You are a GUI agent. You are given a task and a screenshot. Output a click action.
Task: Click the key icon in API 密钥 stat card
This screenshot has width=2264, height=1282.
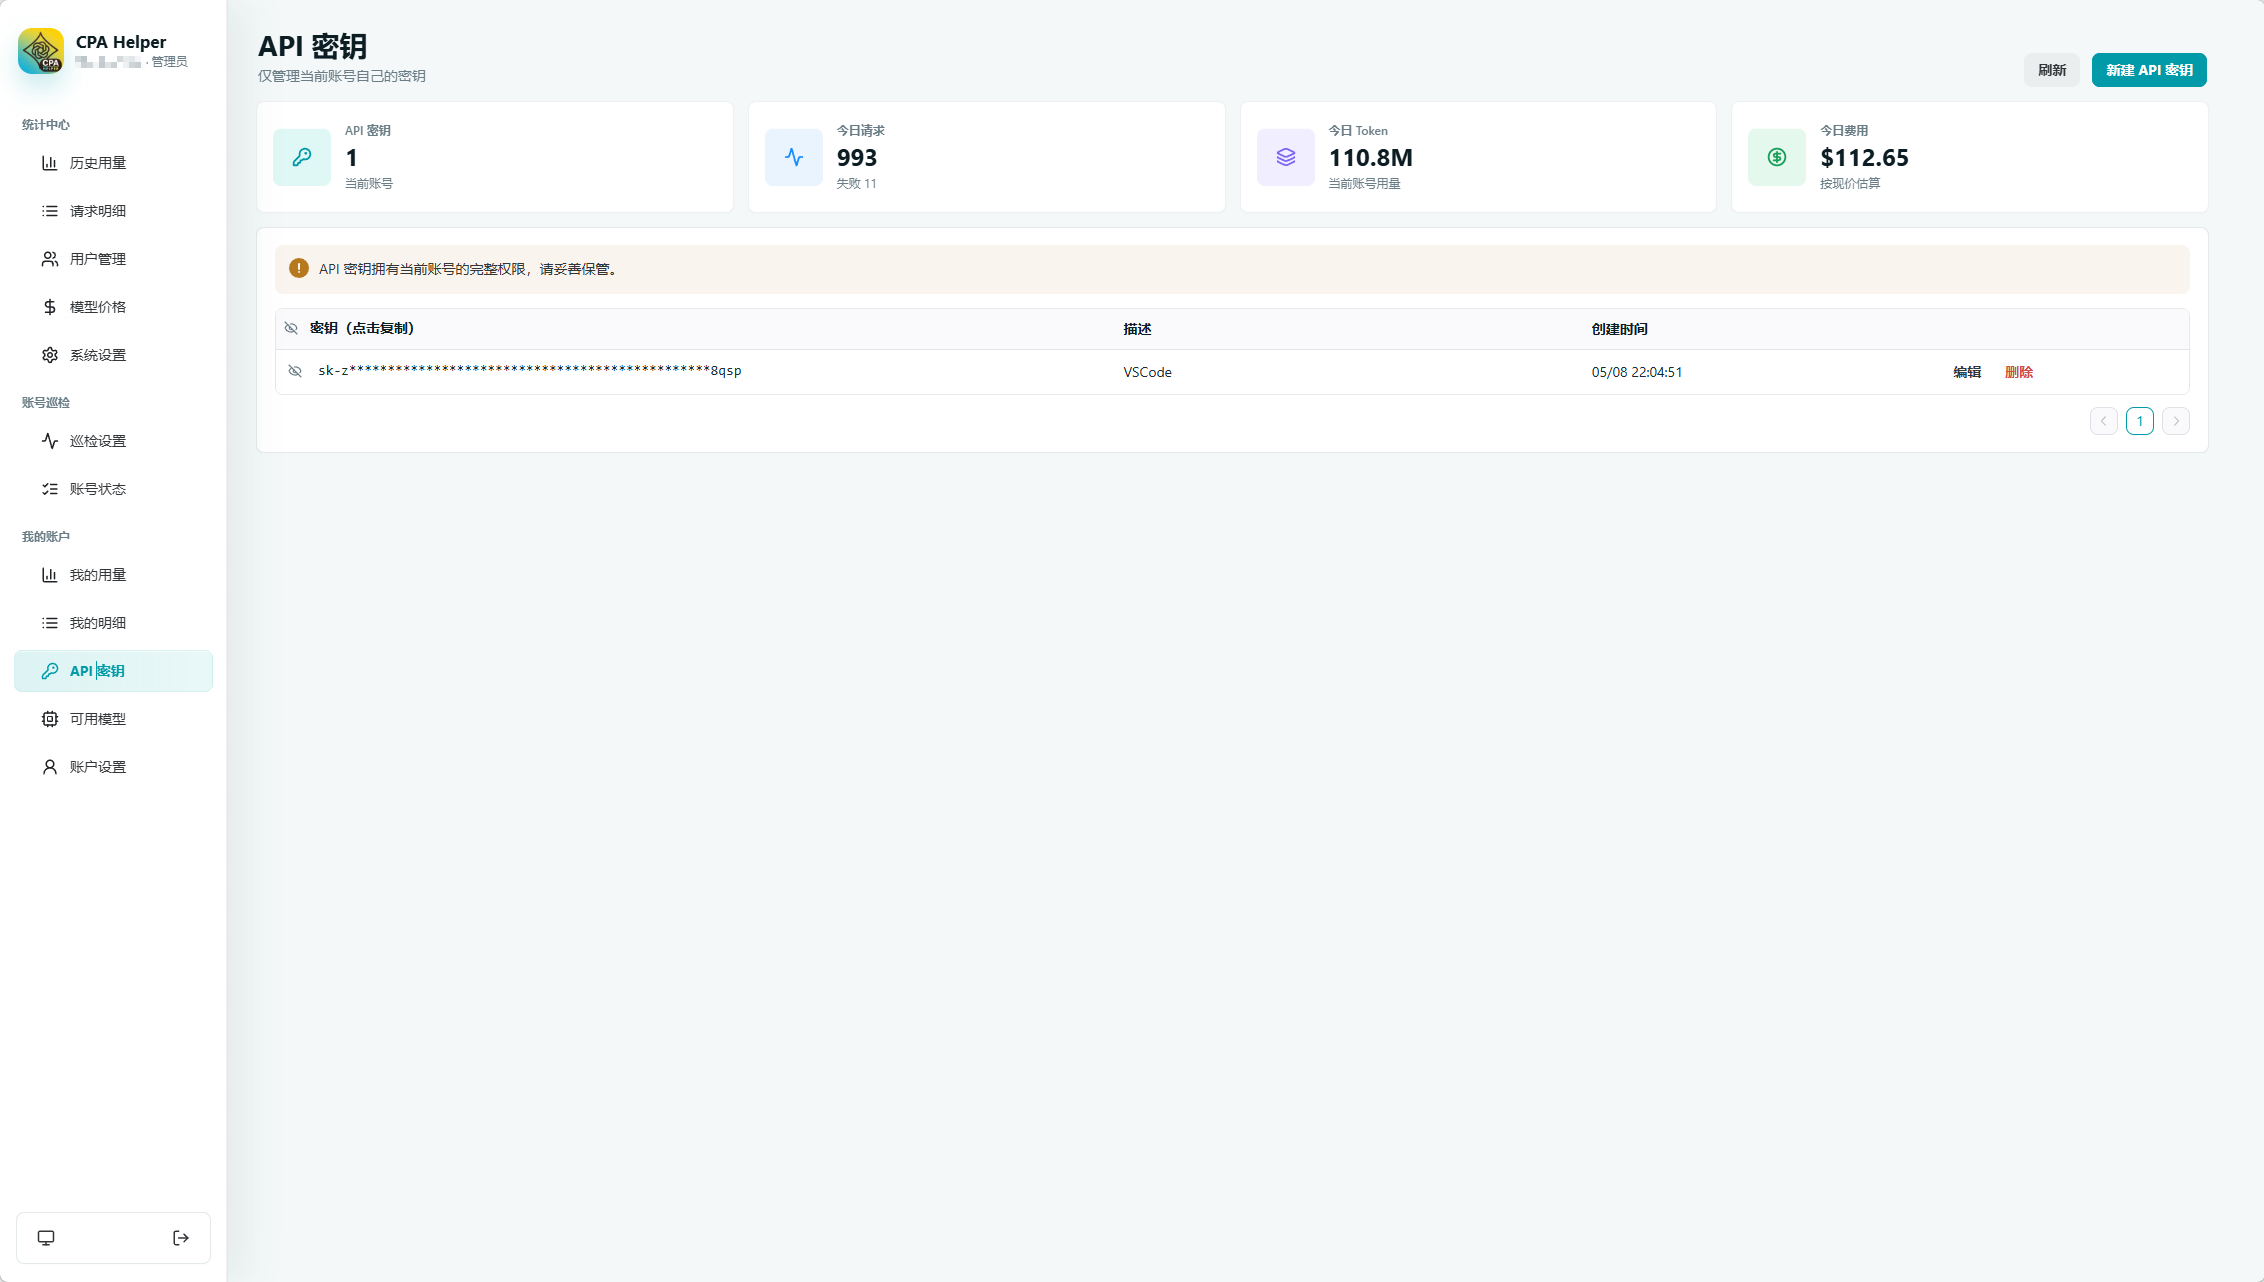point(302,157)
